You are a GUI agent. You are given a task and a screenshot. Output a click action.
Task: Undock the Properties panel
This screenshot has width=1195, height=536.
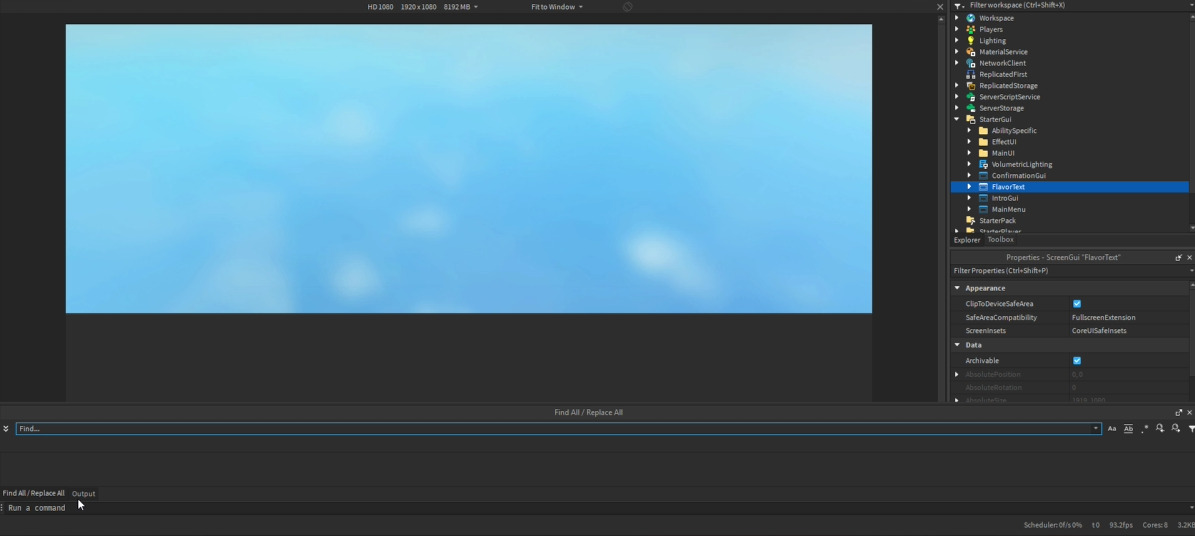(1178, 258)
